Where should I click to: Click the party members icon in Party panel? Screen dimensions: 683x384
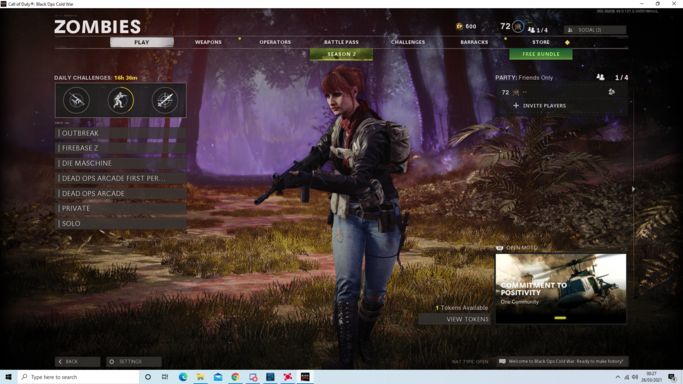600,77
